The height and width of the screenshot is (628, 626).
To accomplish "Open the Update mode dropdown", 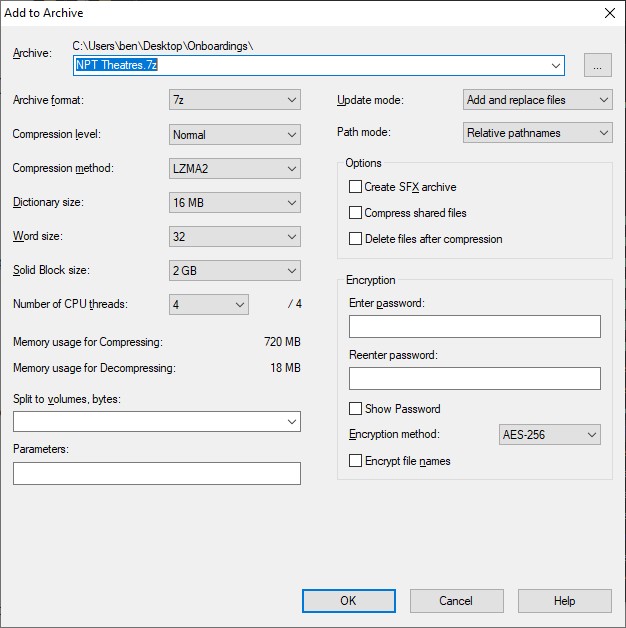I will coord(537,100).
